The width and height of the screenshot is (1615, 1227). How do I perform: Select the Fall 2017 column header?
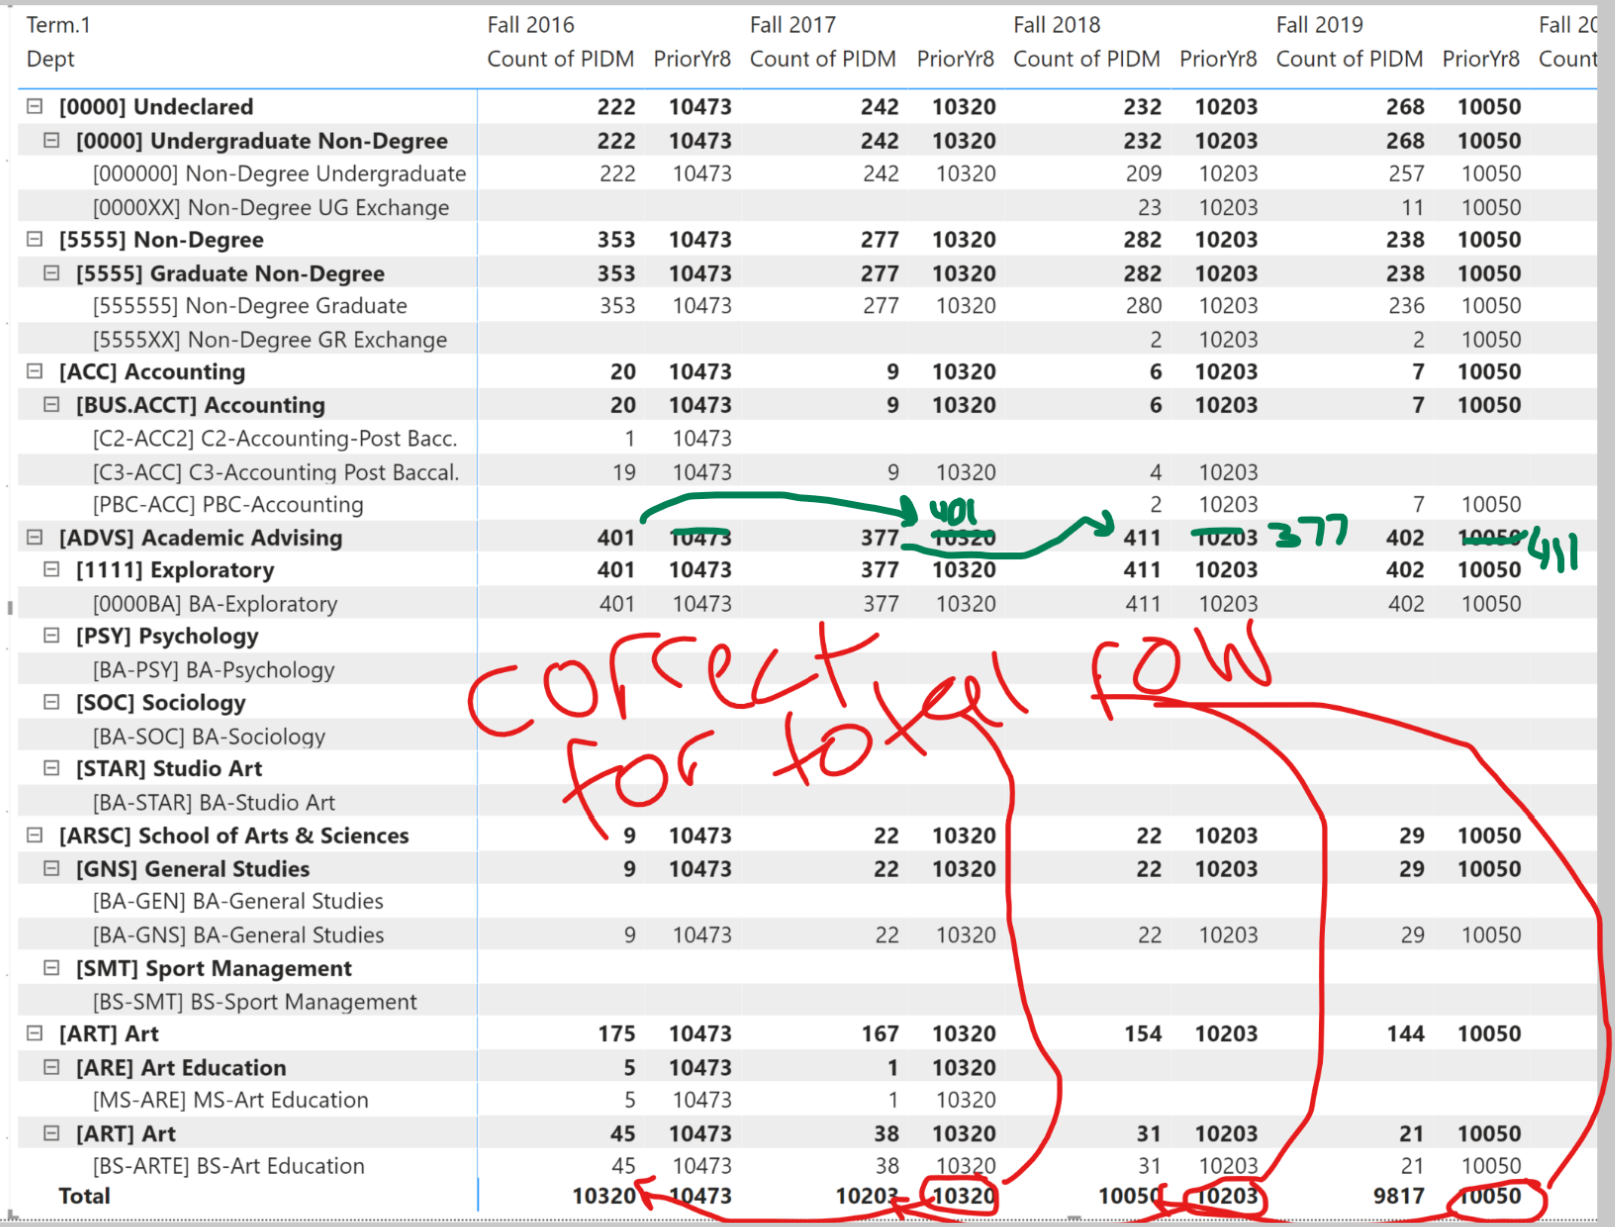pos(793,25)
